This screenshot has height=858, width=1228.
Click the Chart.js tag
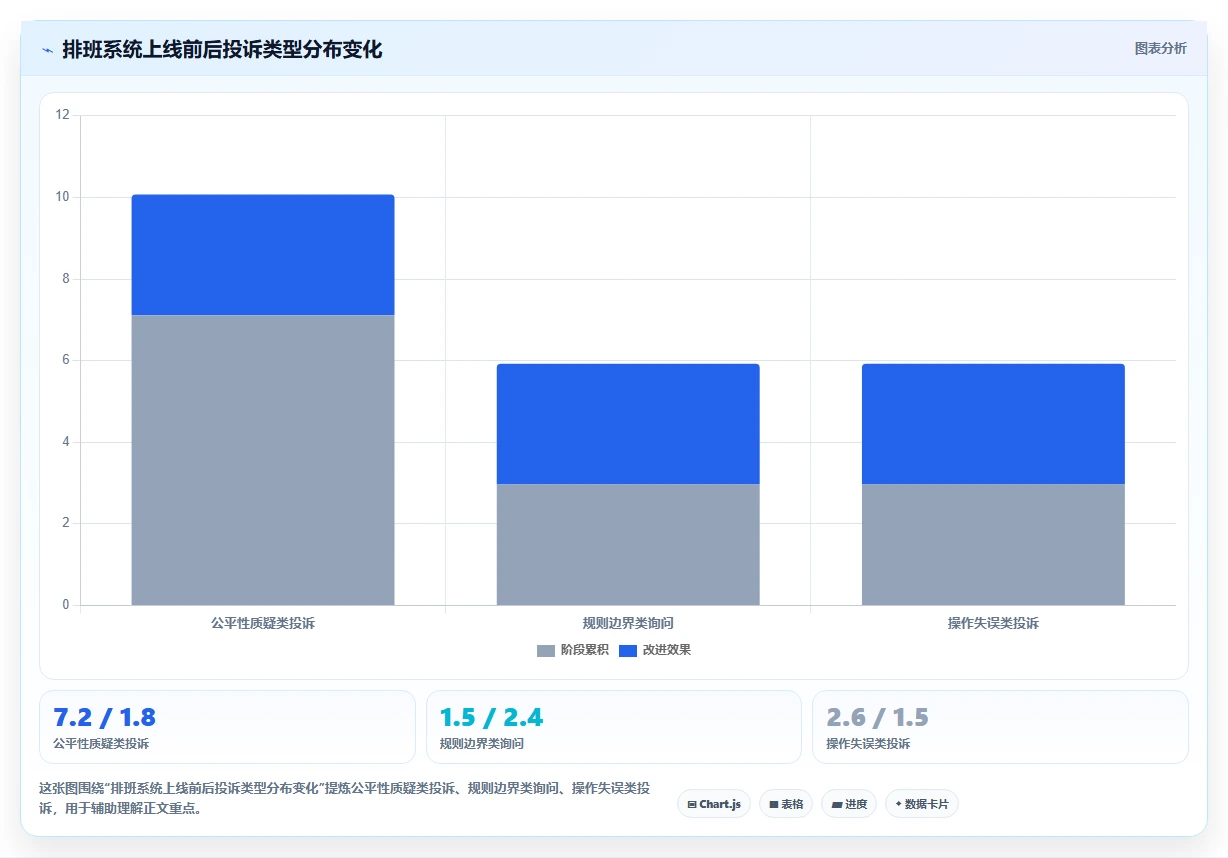pos(714,804)
